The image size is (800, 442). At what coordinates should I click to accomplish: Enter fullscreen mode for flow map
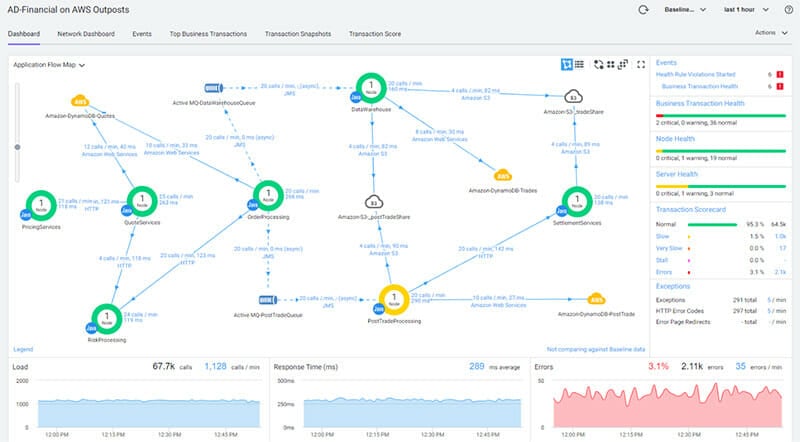coord(641,64)
